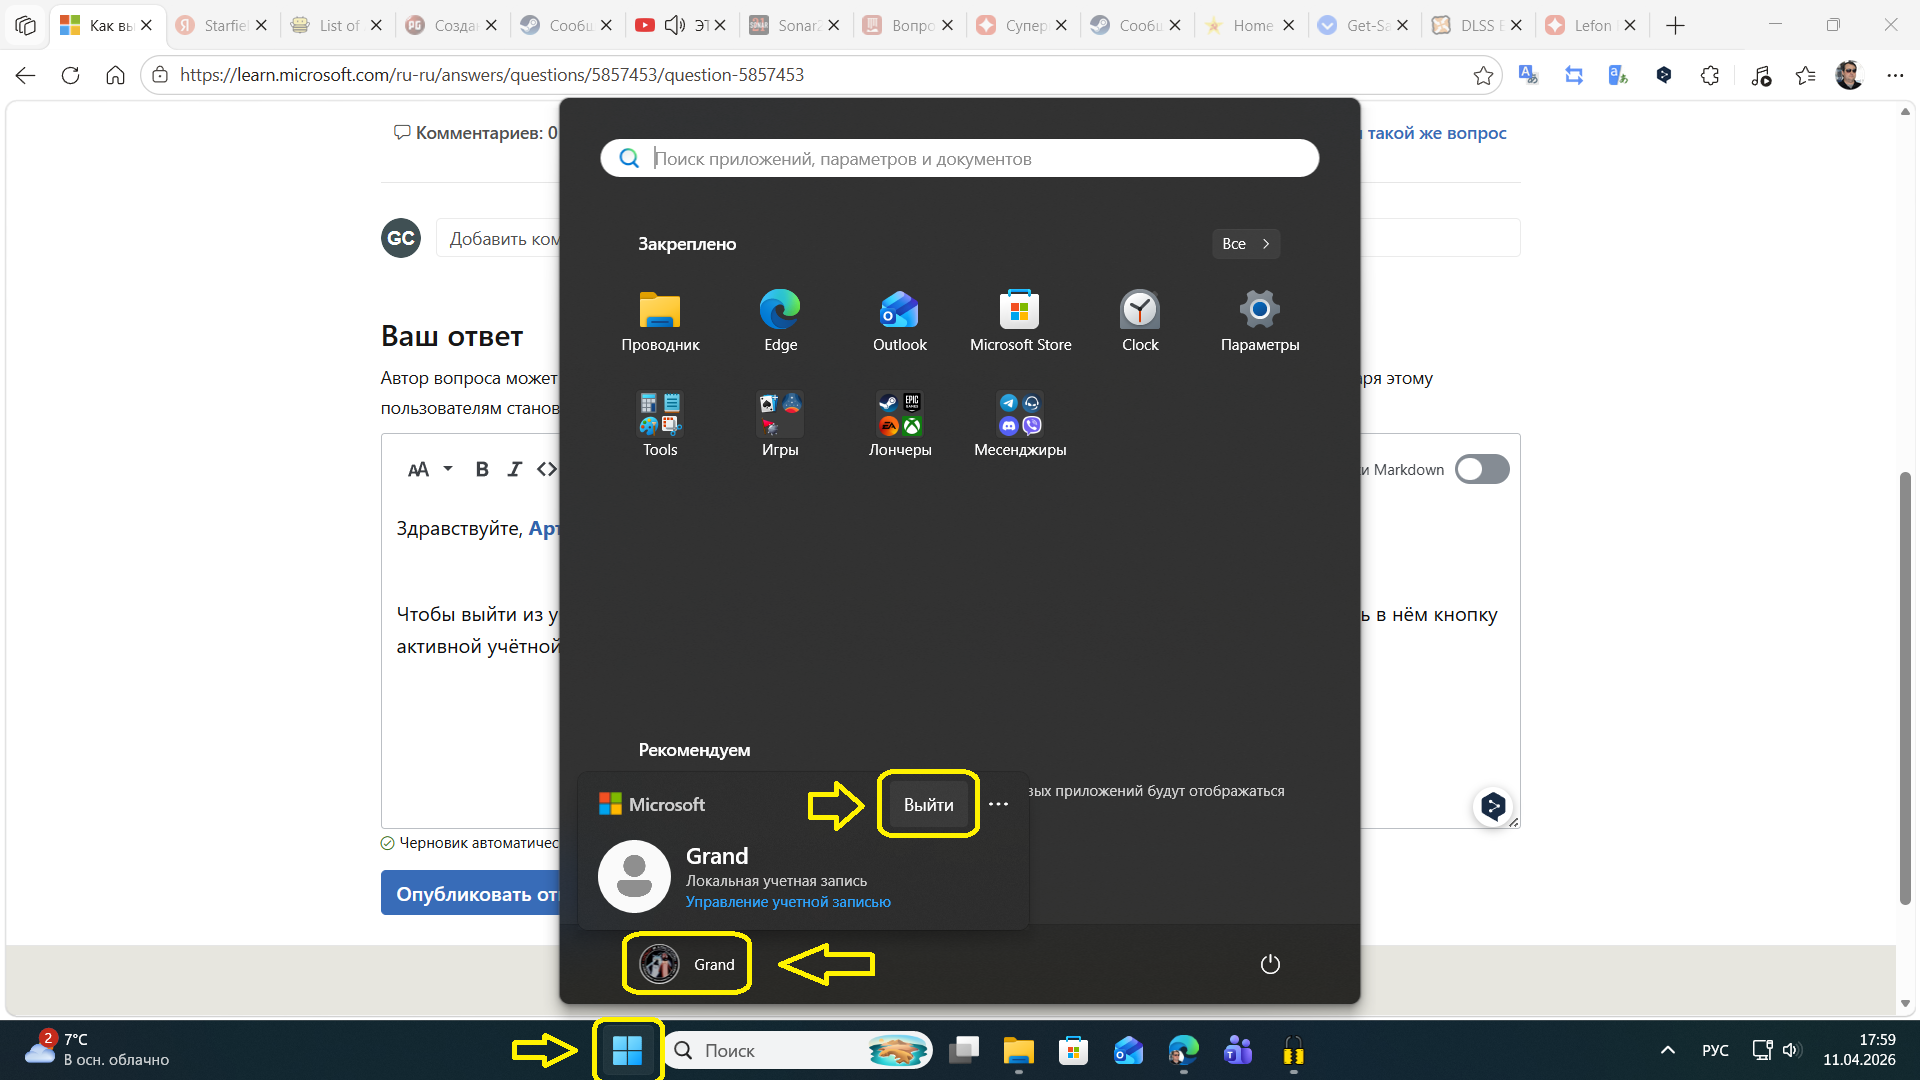The height and width of the screenshot is (1080, 1920).
Task: Add this page to favorites star
Action: (x=1483, y=75)
